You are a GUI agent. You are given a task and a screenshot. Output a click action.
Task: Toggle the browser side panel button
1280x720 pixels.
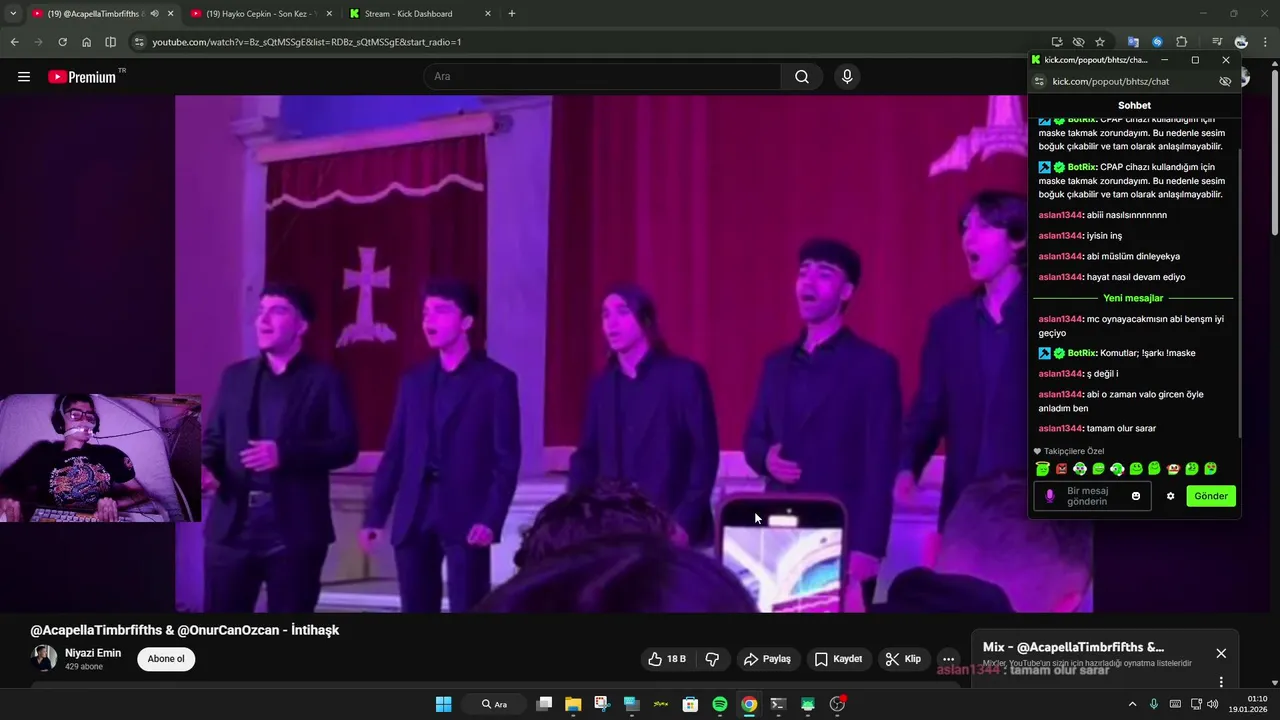[x=111, y=42]
